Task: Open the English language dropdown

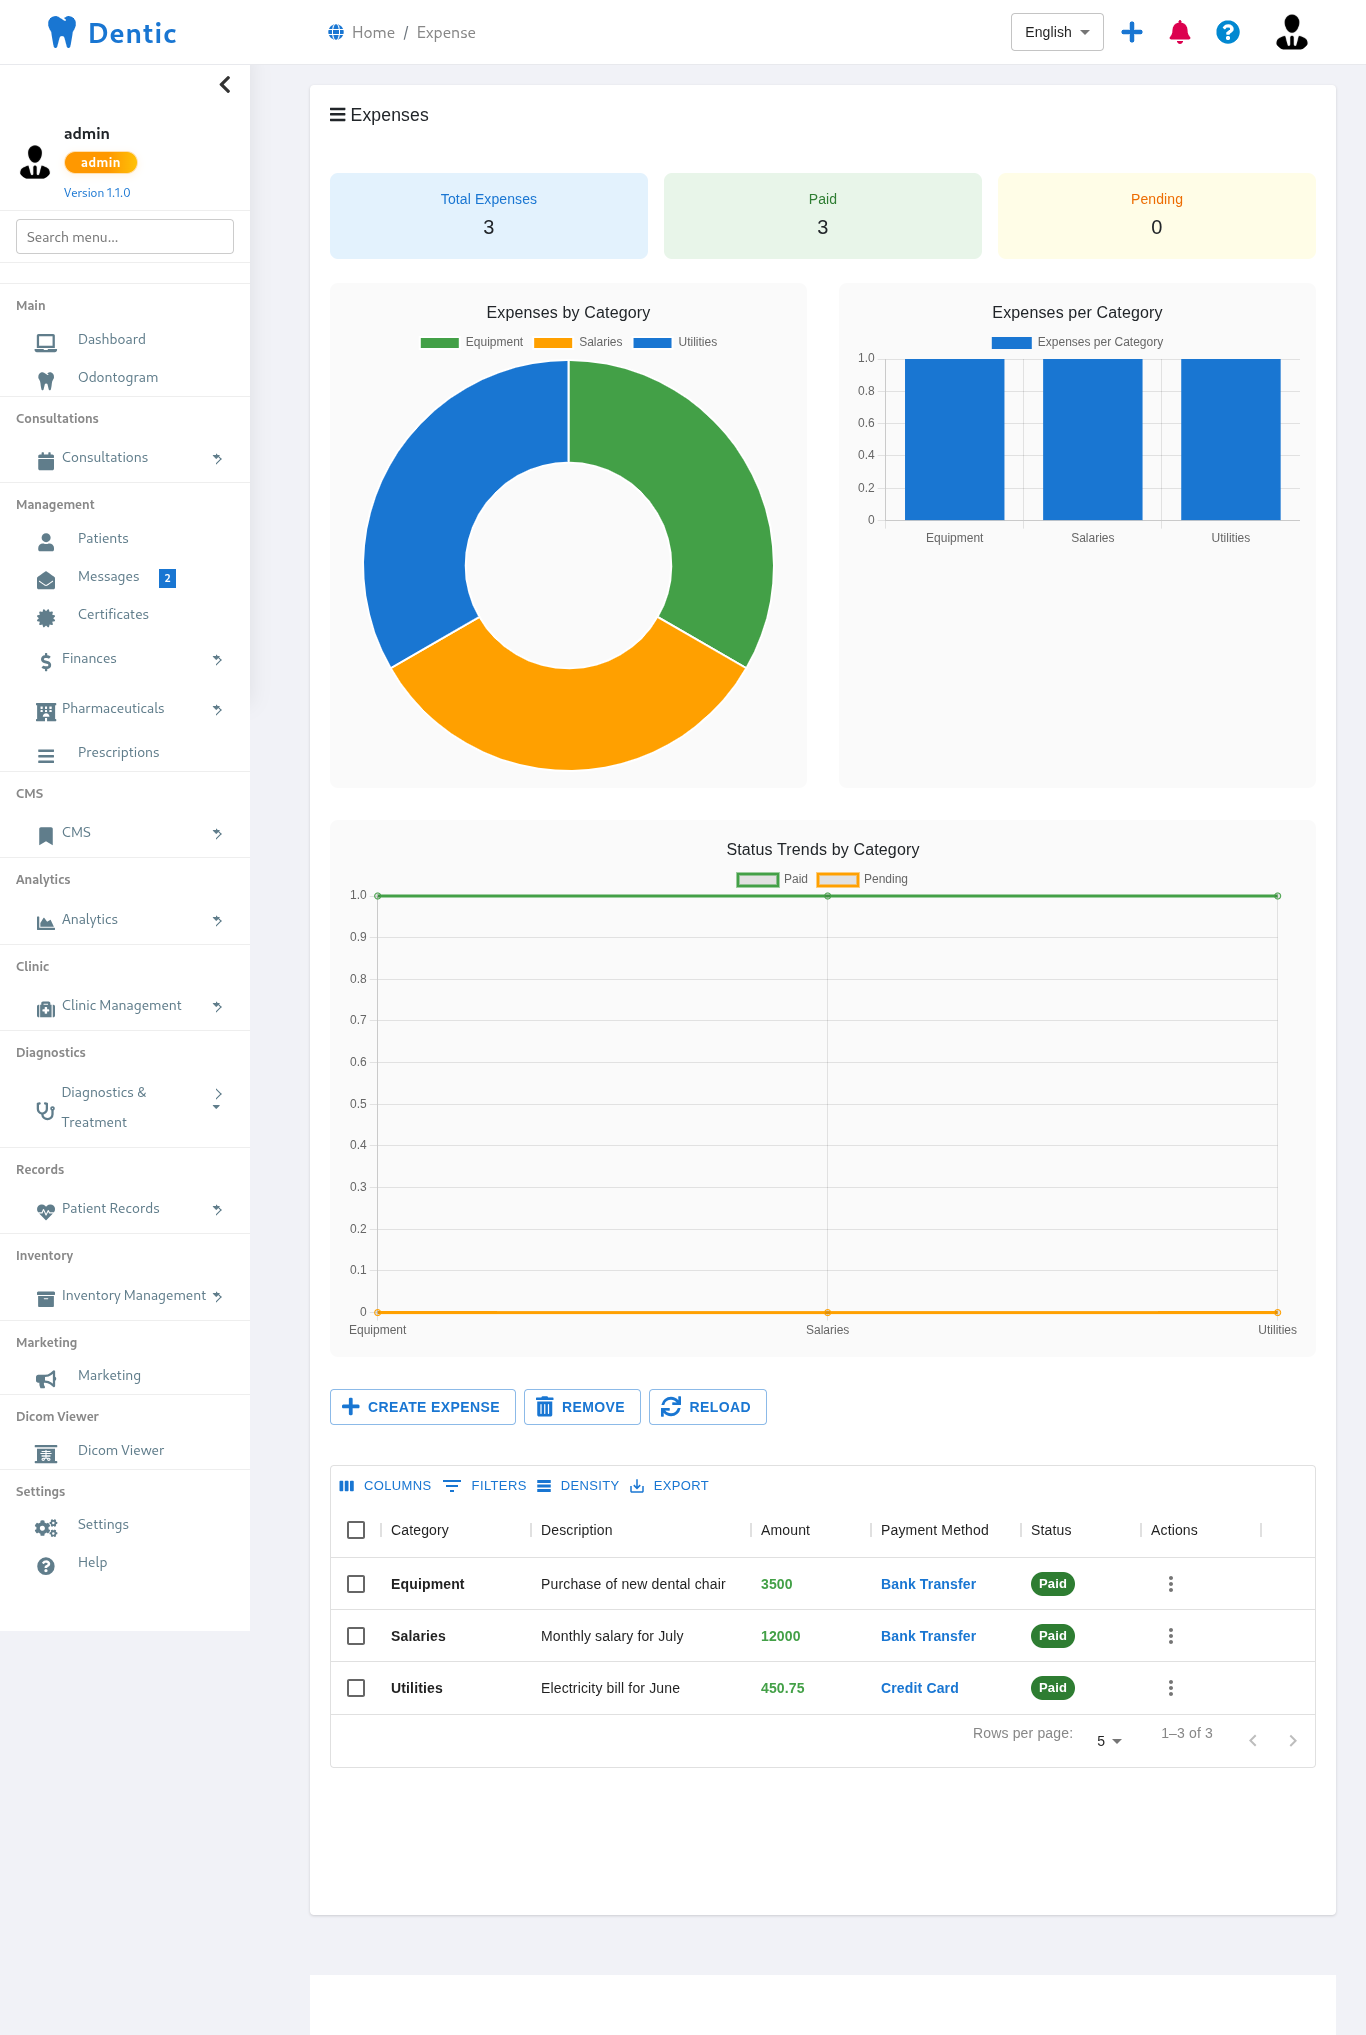Action: point(1057,32)
